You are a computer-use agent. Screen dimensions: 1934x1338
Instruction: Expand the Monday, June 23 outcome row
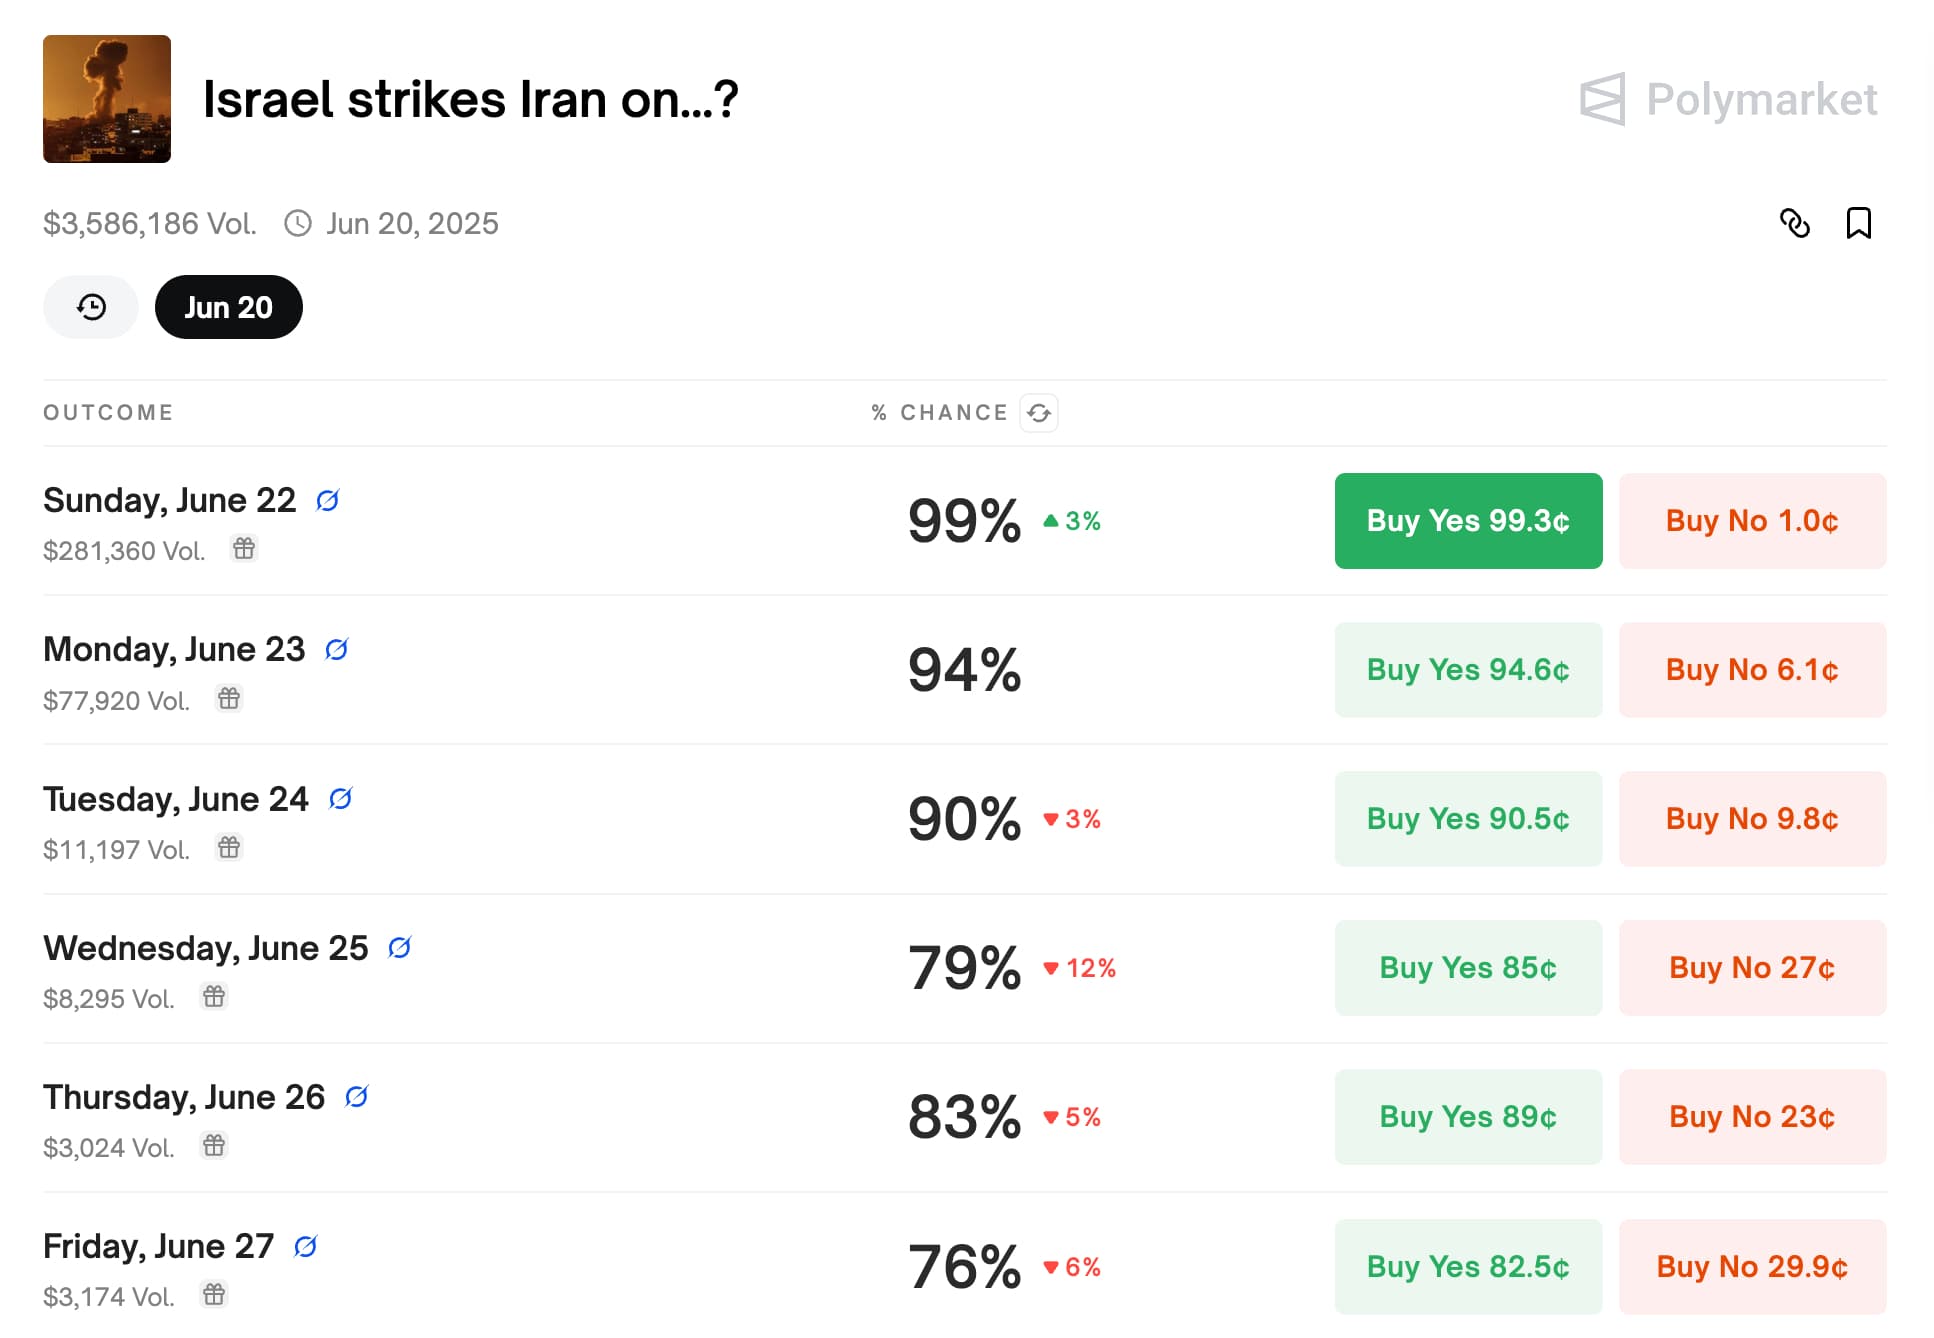click(600, 670)
